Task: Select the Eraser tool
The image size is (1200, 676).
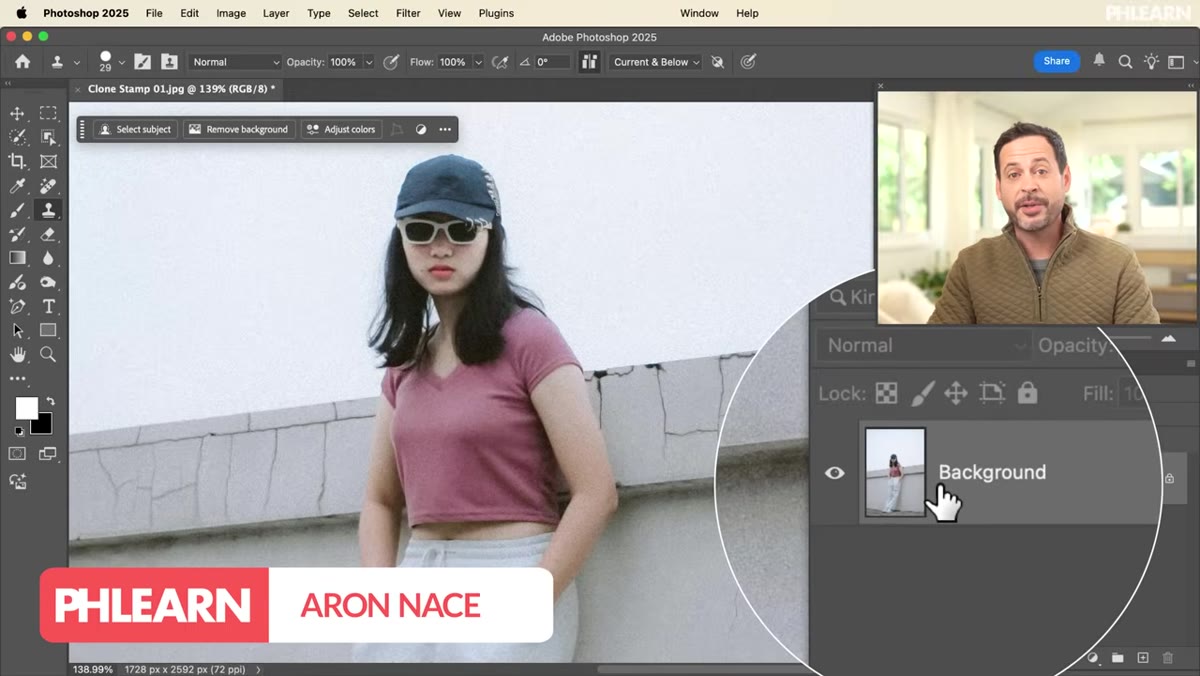Action: click(48, 234)
